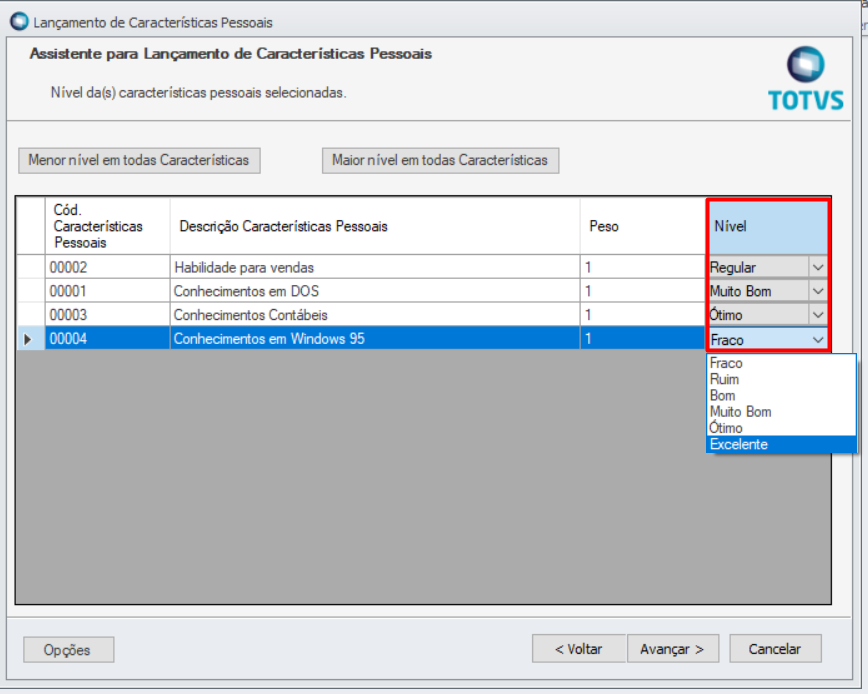
Task: Click the TOTVS logo
Action: coord(805,79)
